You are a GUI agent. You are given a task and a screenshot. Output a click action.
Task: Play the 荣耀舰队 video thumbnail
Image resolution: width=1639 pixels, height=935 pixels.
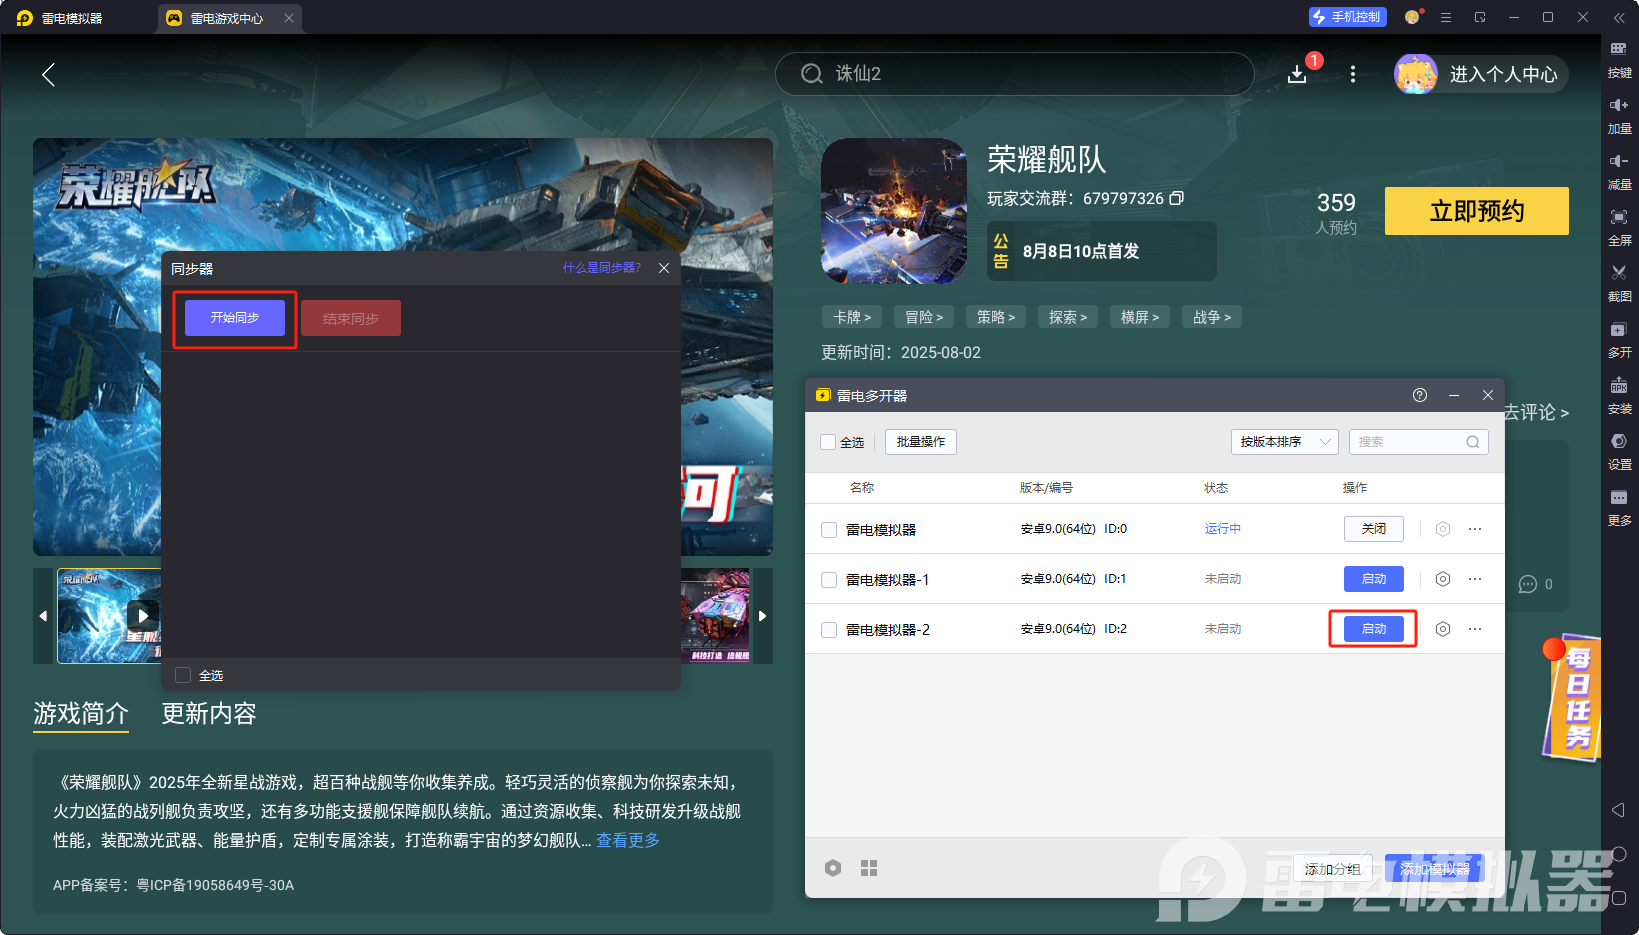142,615
